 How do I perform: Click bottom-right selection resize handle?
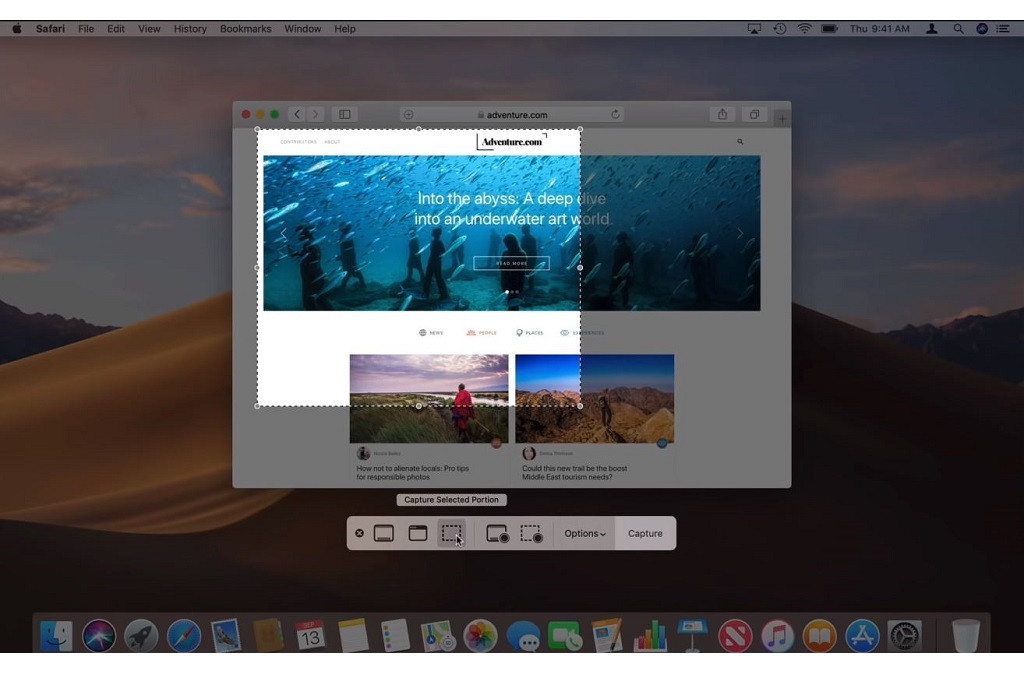(581, 406)
